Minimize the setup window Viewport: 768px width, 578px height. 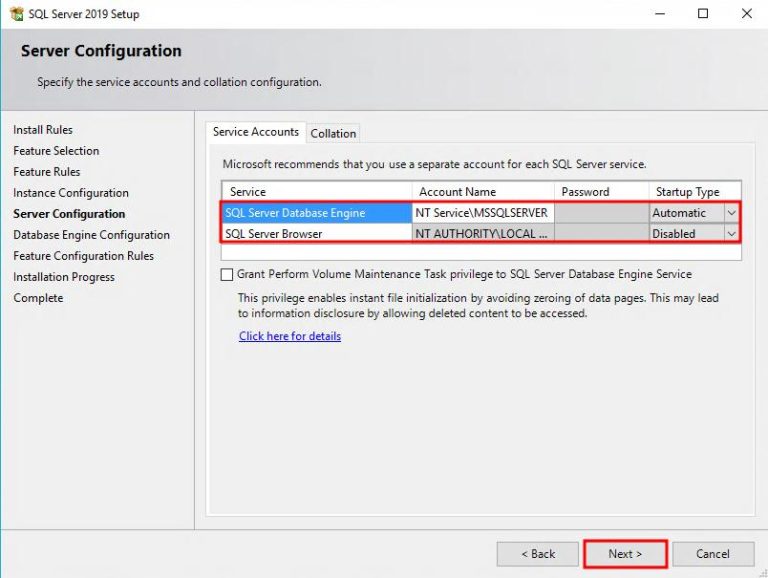click(660, 14)
